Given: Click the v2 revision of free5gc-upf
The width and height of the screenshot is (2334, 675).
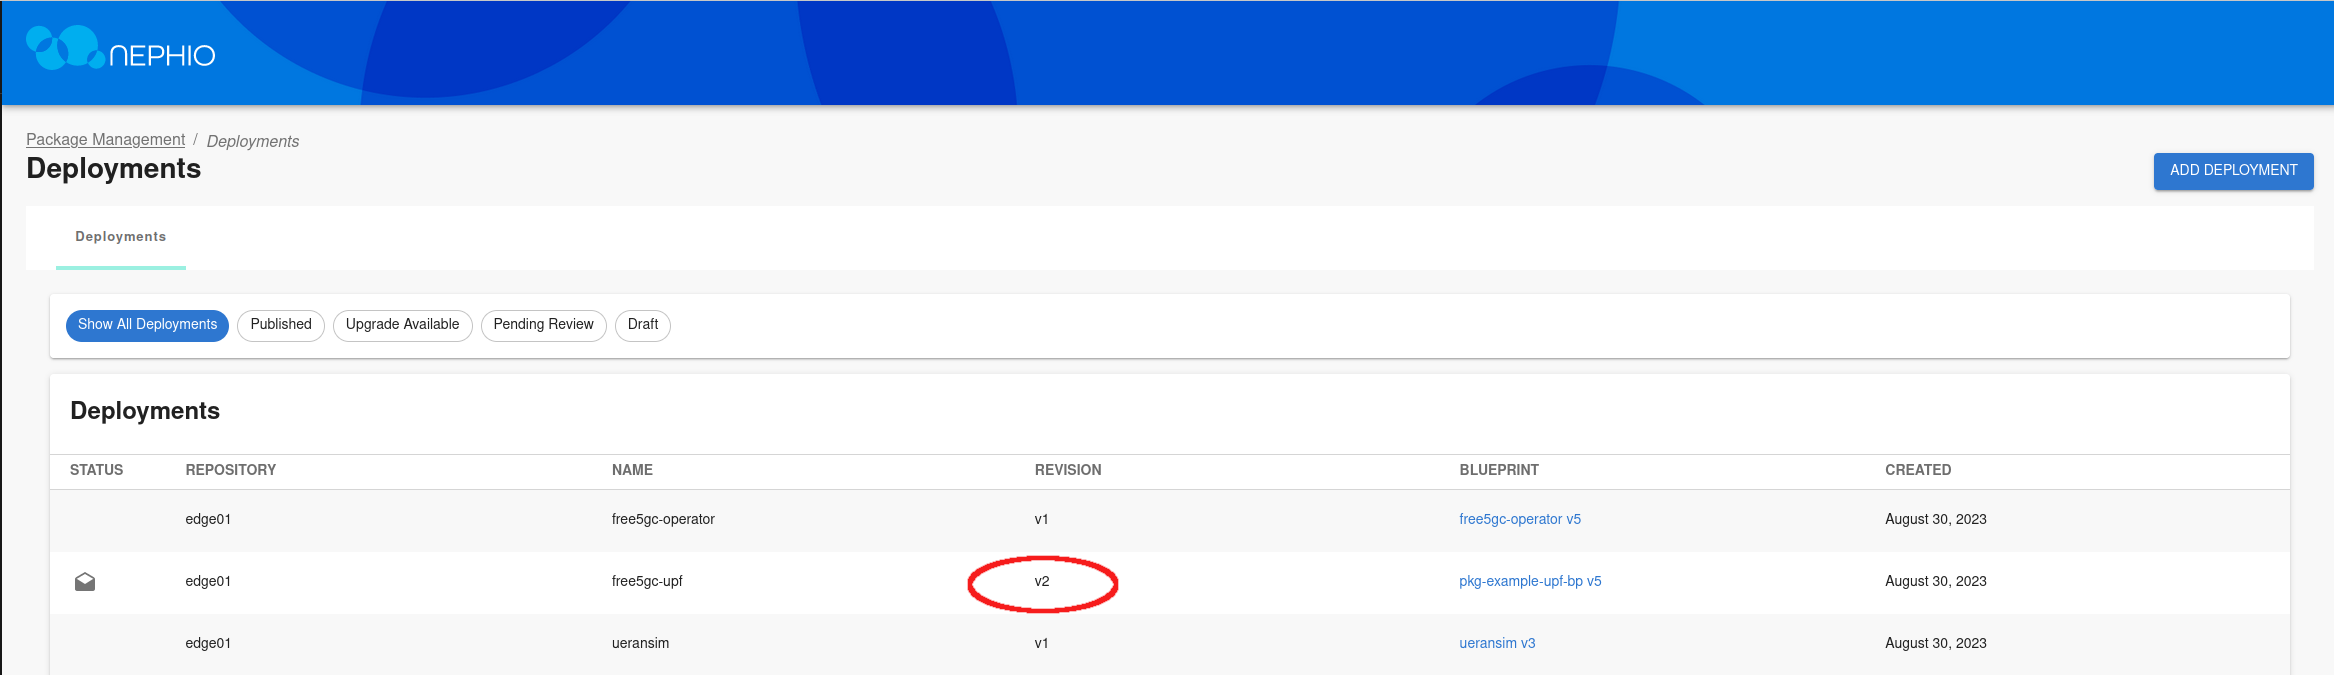Looking at the screenshot, I should (x=1042, y=582).
